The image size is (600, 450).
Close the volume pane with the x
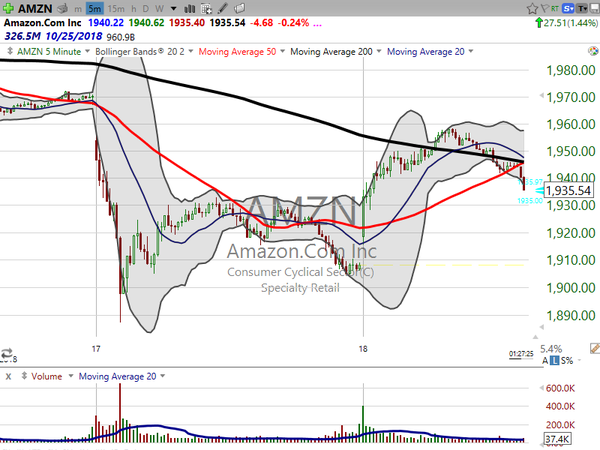(8, 376)
